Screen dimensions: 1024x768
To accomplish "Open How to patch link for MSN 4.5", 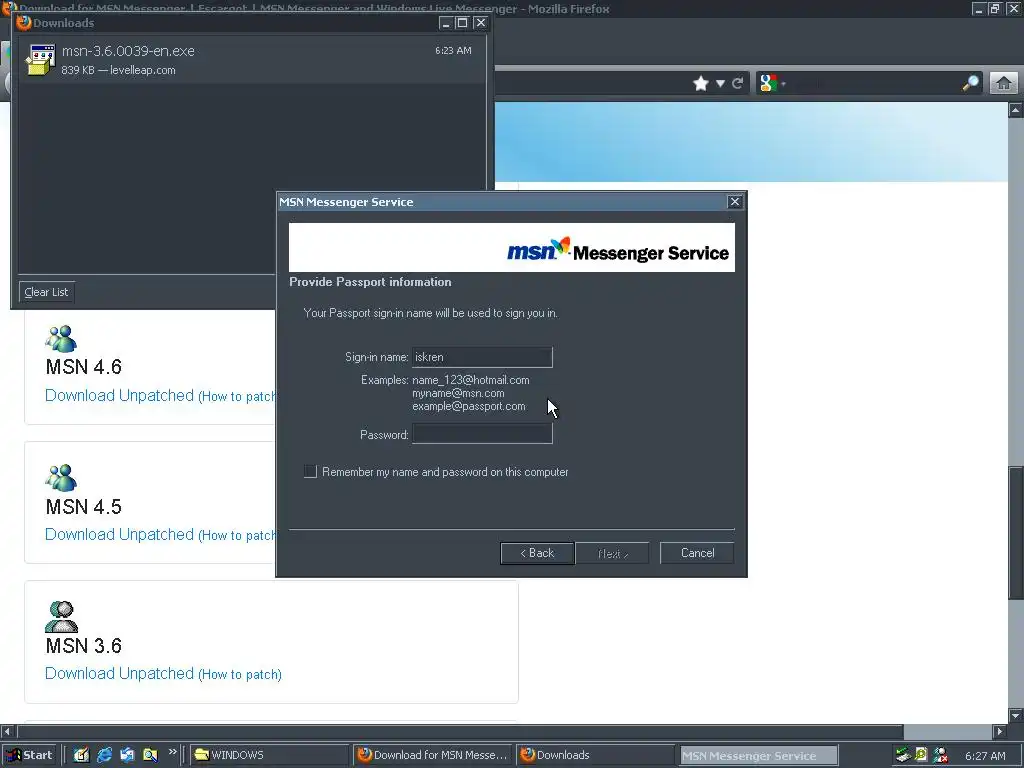I will [x=237, y=536].
